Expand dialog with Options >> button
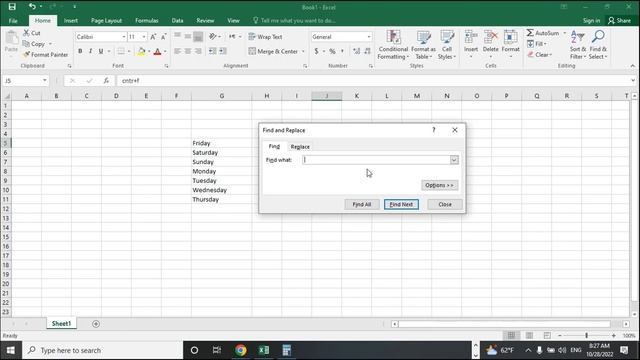Image resolution: width=640 pixels, height=360 pixels. (439, 185)
